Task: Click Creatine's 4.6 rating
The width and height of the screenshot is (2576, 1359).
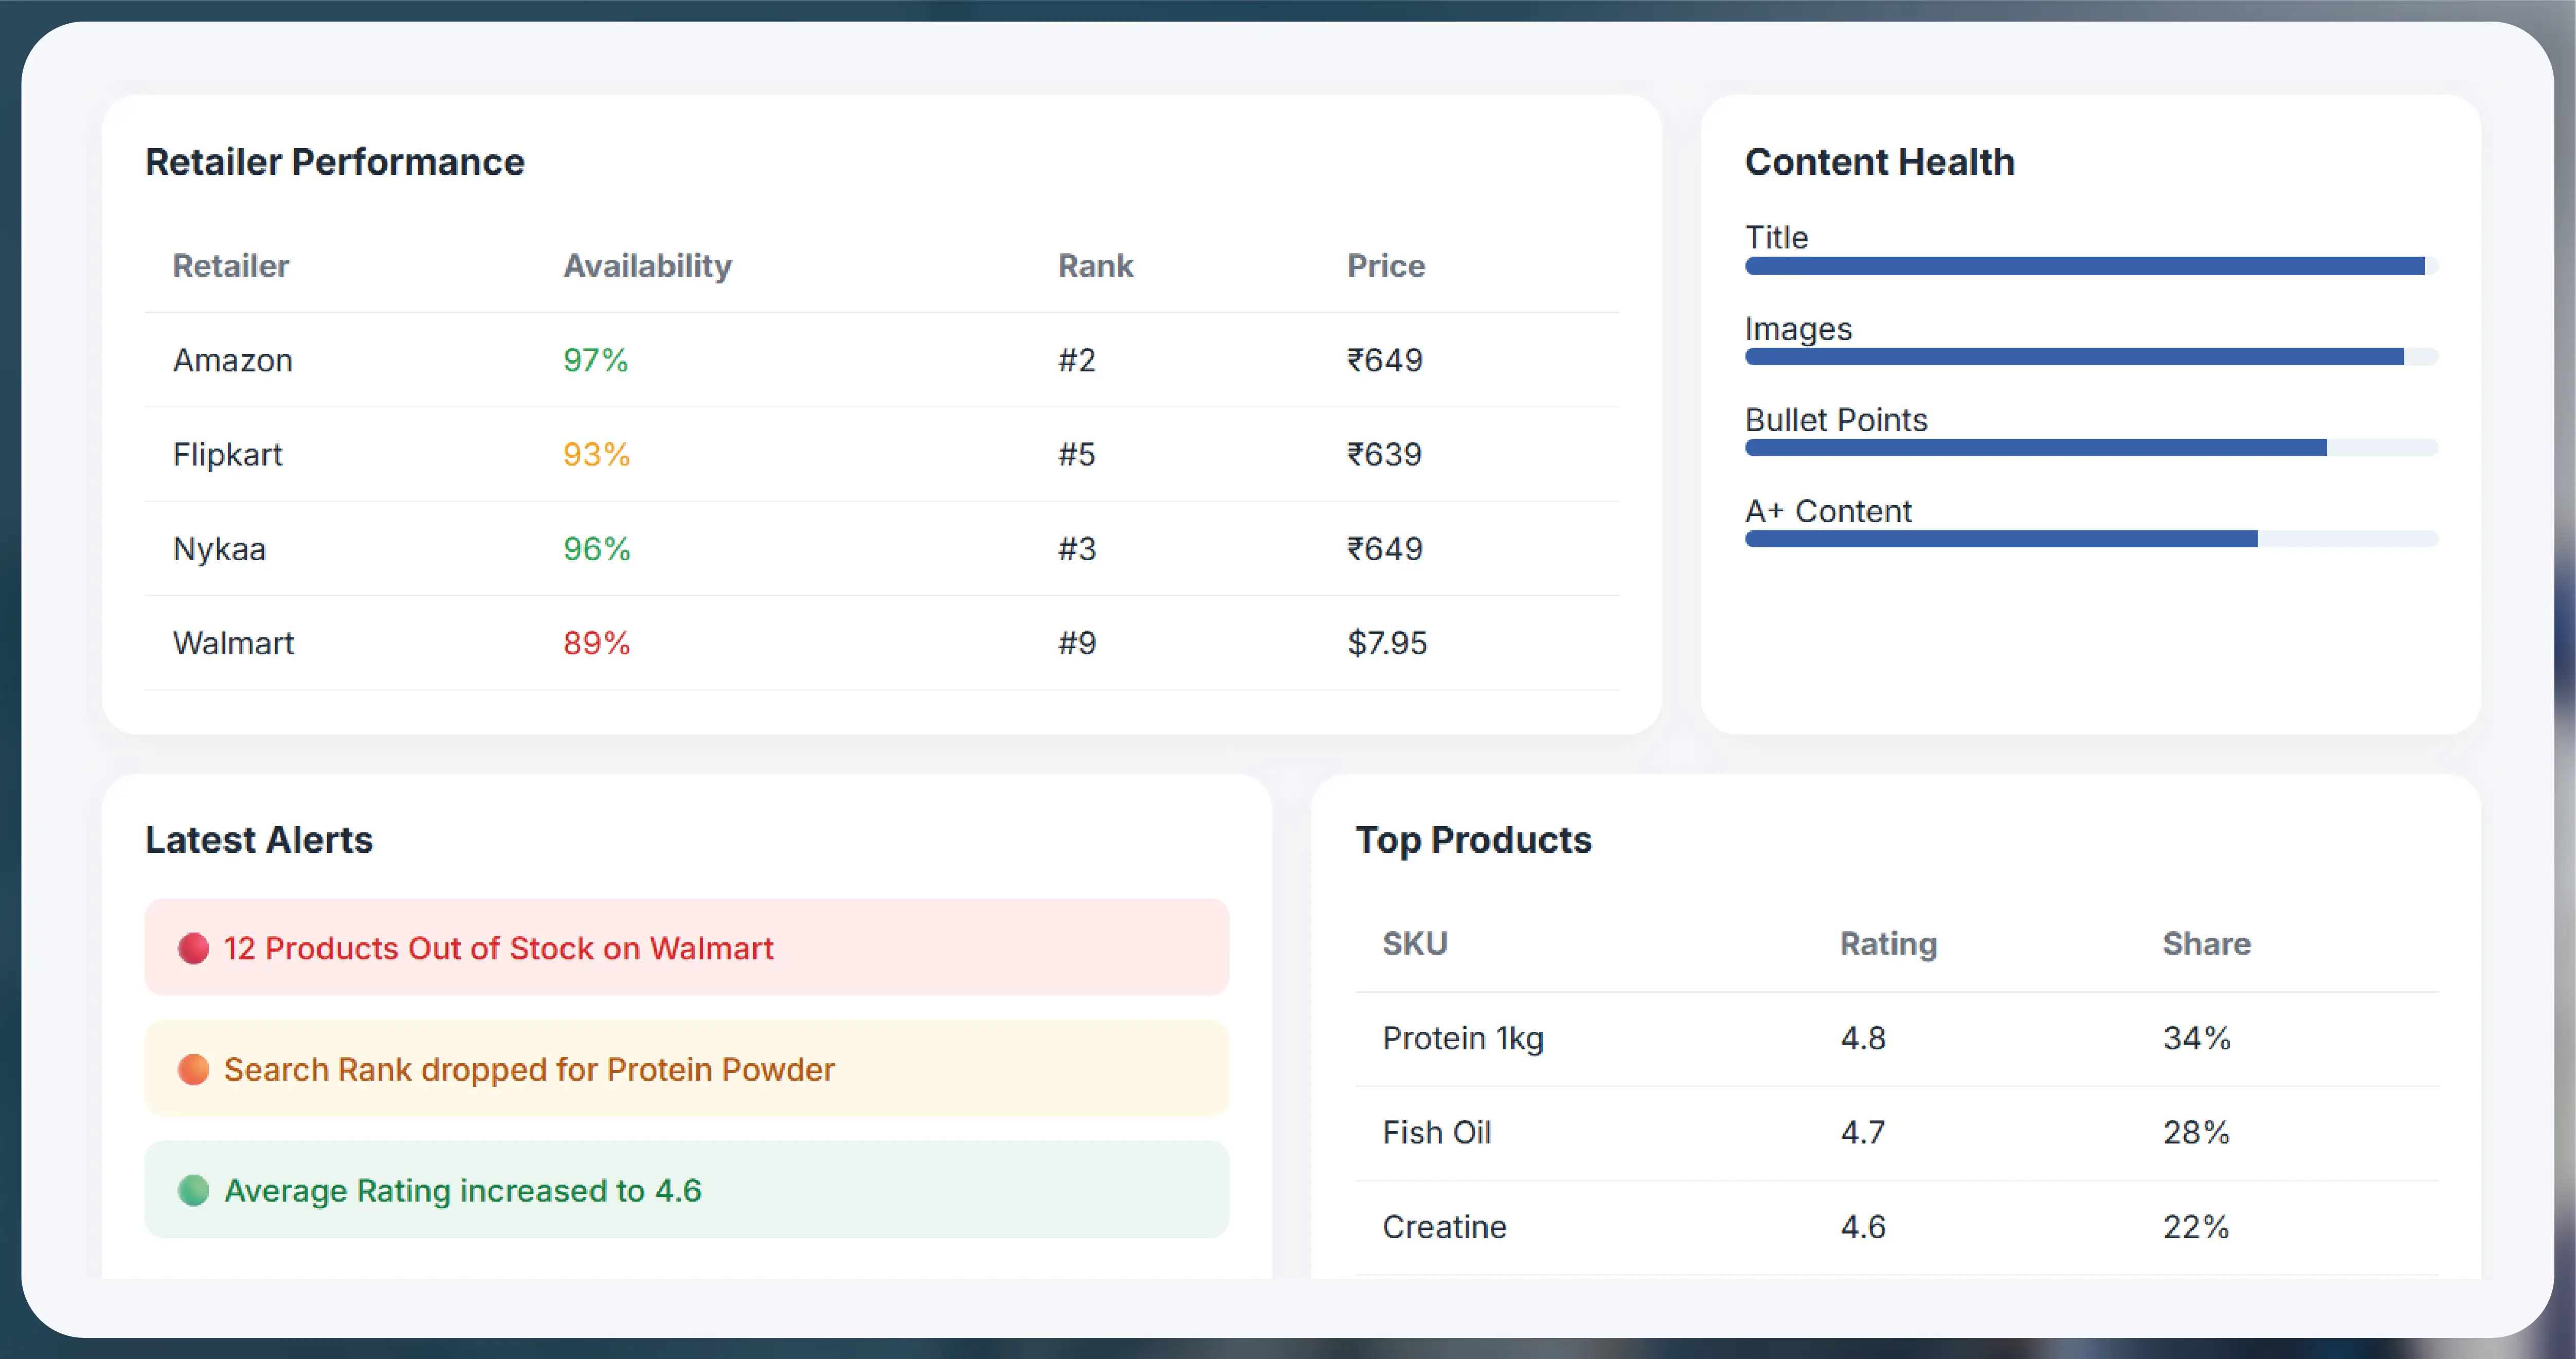Action: pos(1863,1227)
